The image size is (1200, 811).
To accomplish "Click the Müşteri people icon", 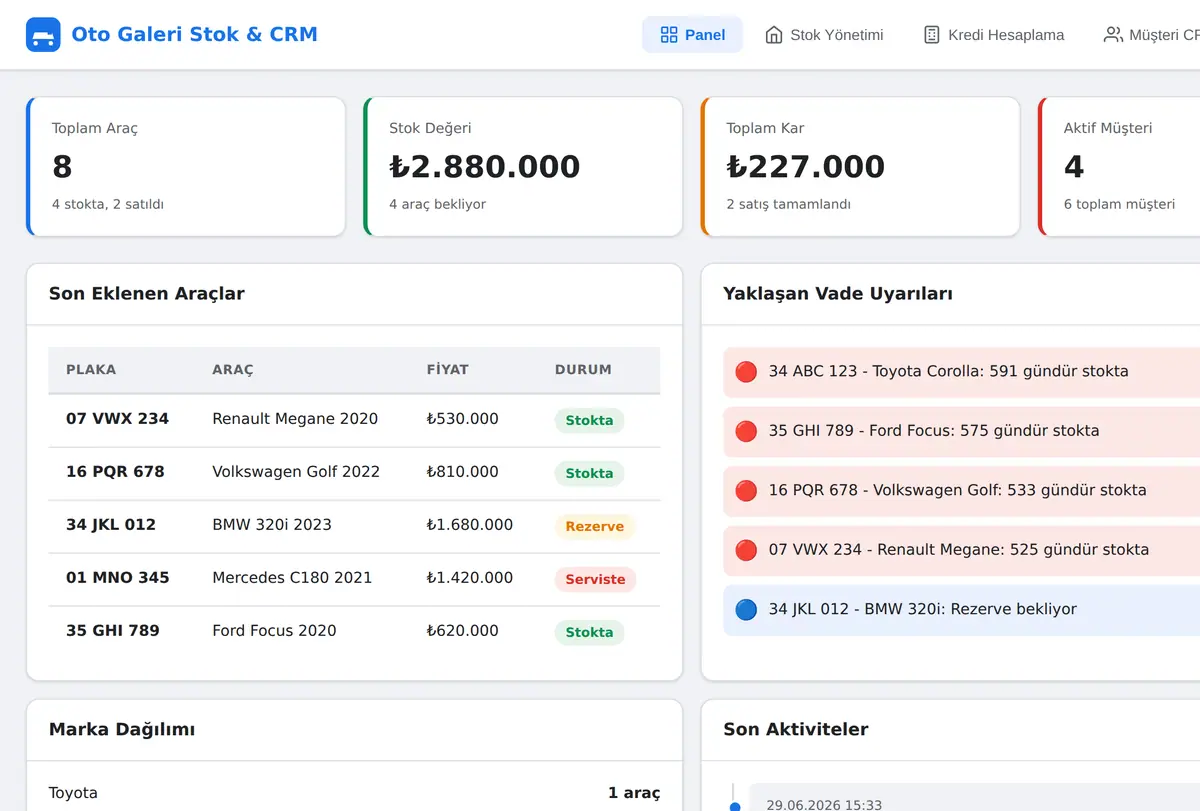I will (1112, 35).
